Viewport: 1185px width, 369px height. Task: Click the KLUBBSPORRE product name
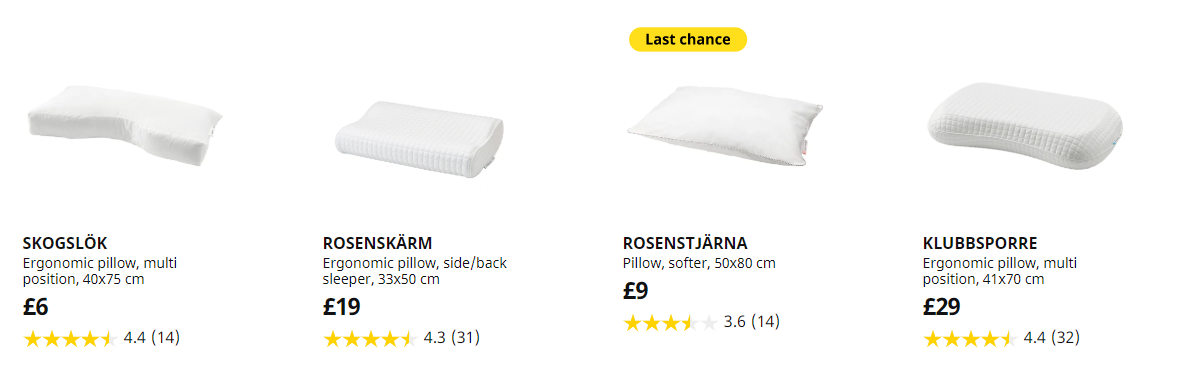tap(980, 243)
